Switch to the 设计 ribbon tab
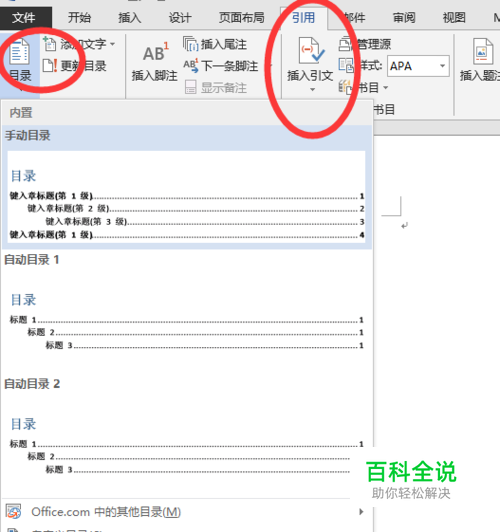This screenshot has width=500, height=532. (x=180, y=18)
